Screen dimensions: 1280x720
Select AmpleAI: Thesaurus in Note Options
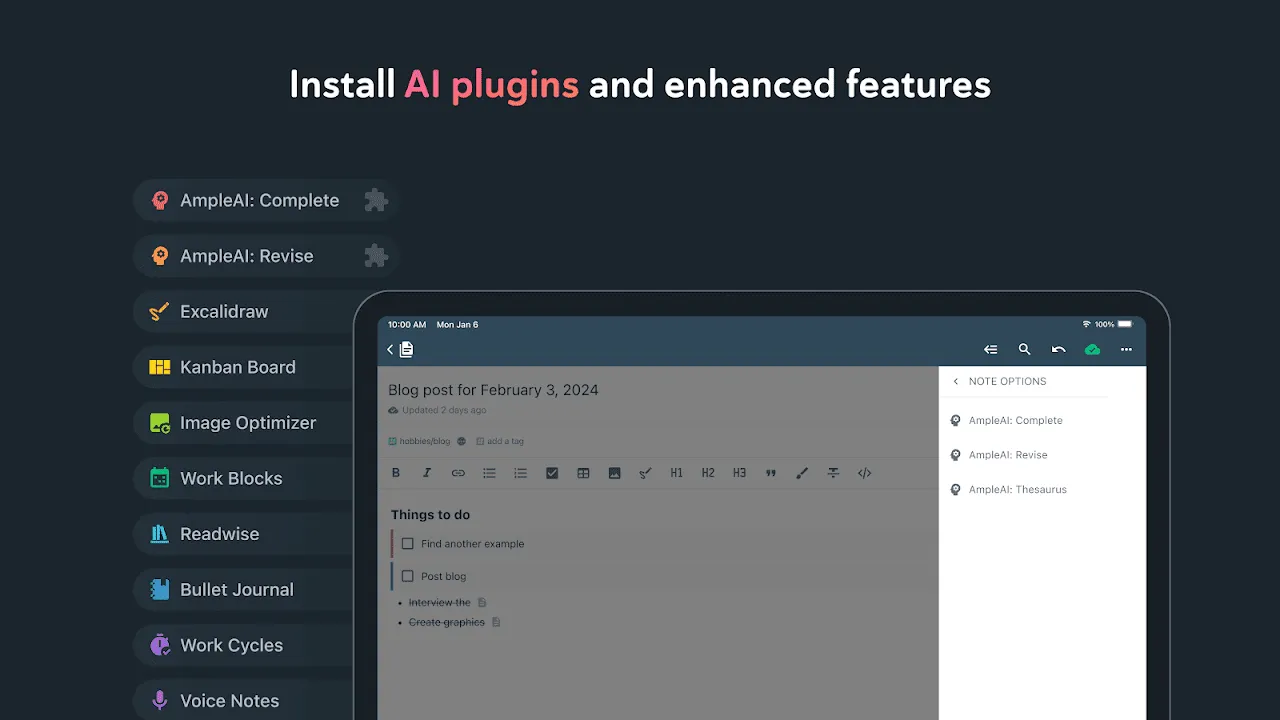click(x=1017, y=490)
